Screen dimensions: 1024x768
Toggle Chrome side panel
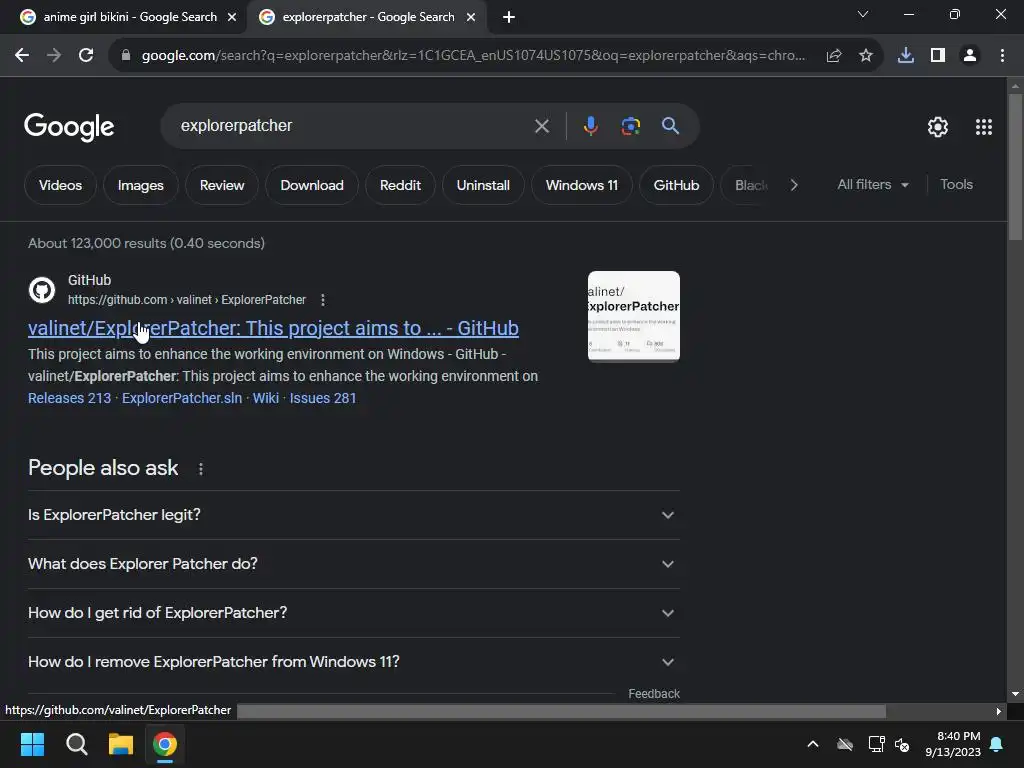pyautogui.click(x=938, y=56)
